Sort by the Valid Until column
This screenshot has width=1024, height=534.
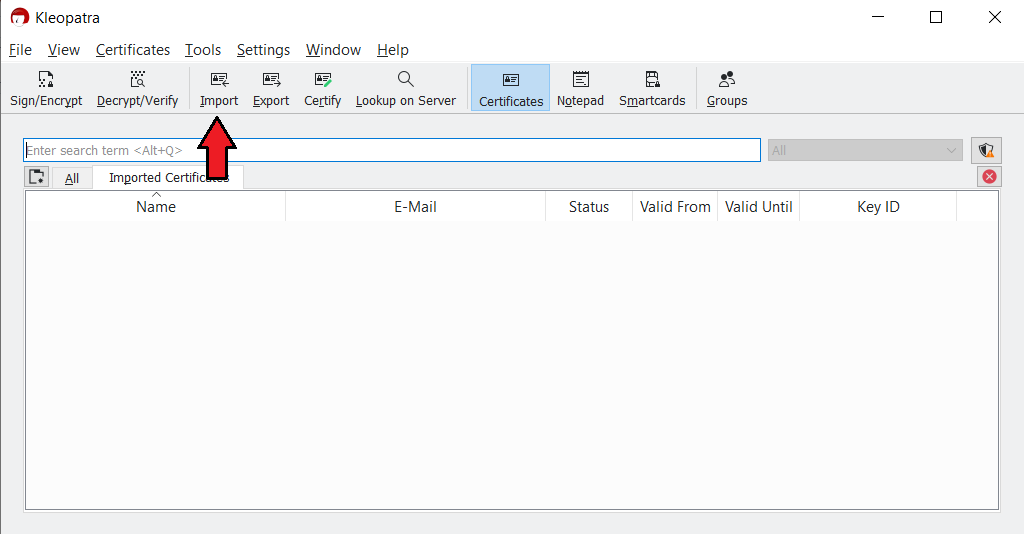(x=758, y=206)
